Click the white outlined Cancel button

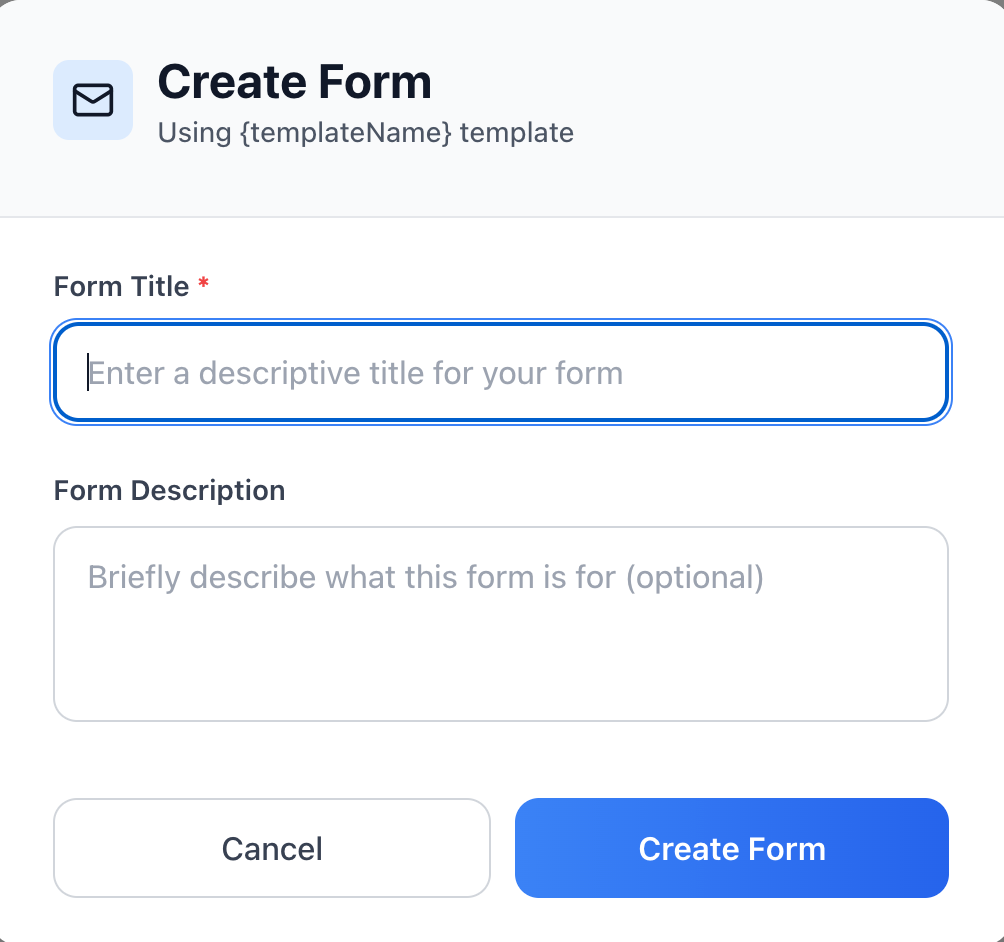[x=271, y=848]
